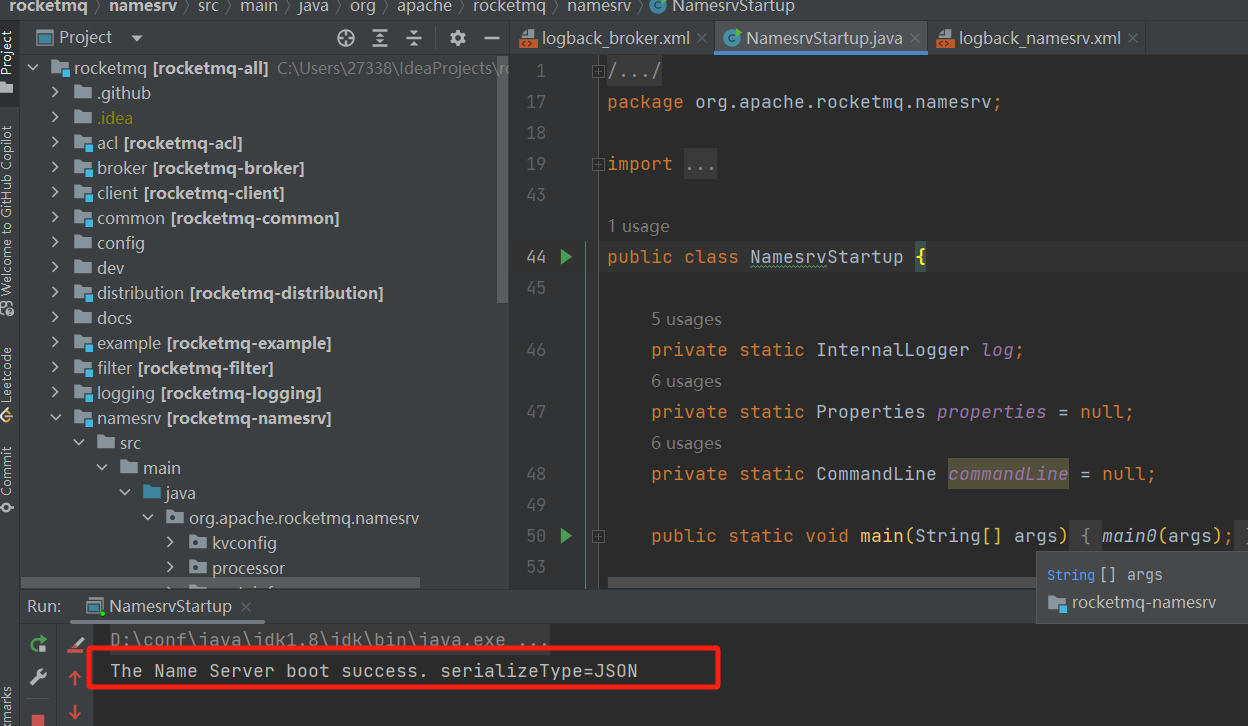Click the folded import ellipsis
Image resolution: width=1248 pixels, height=726 pixels.
tap(700, 164)
